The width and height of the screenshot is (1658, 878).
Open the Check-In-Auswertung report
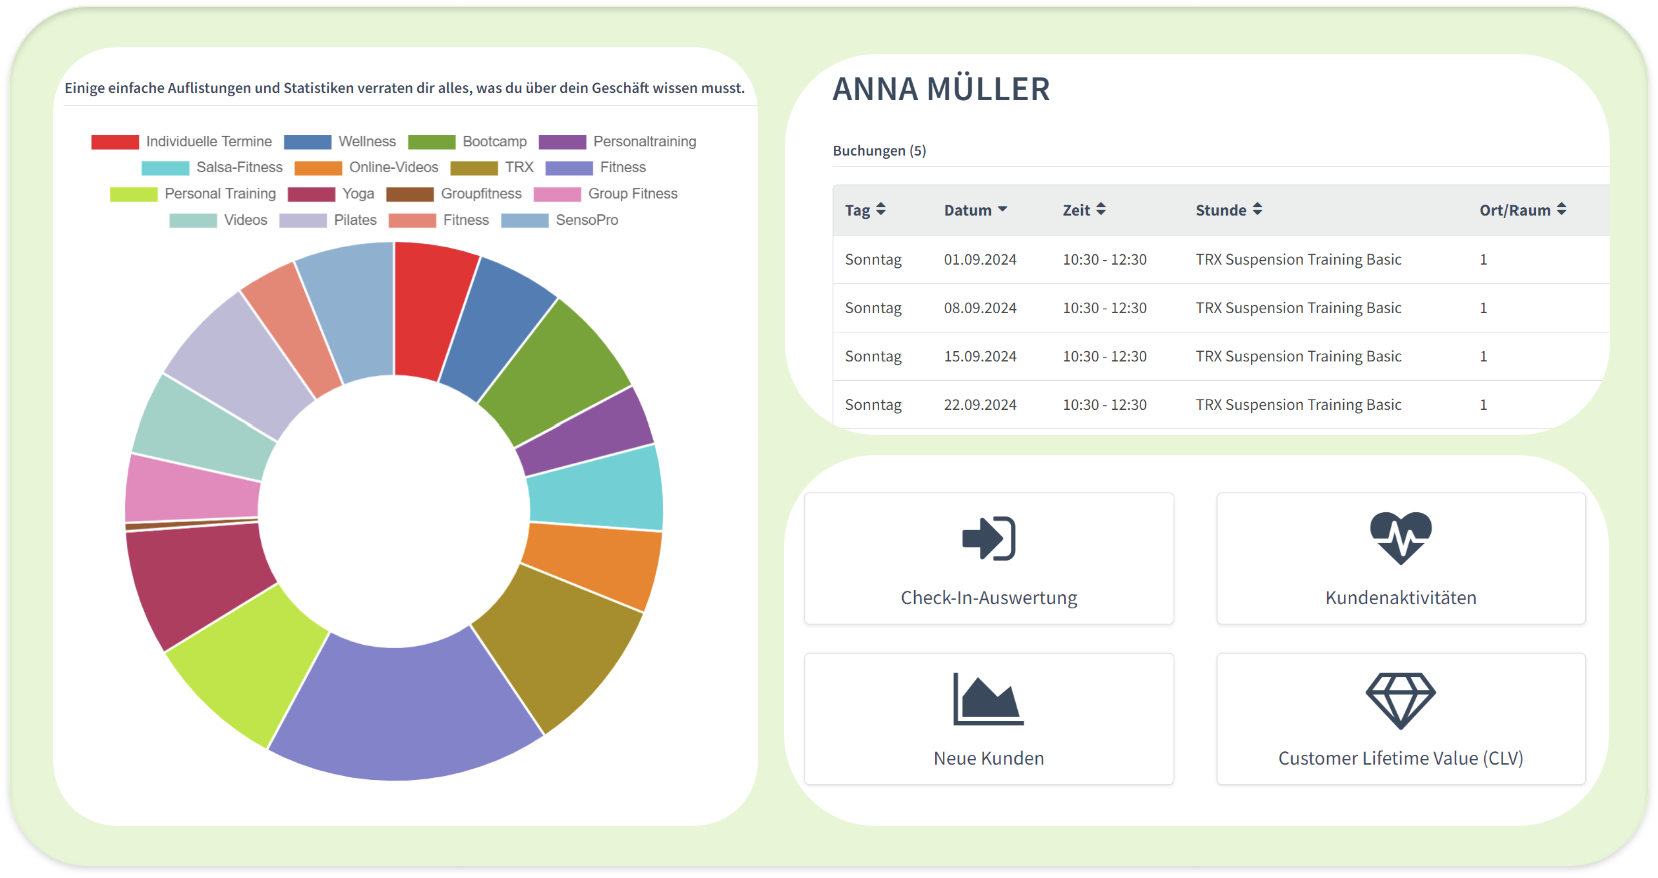[x=988, y=597]
